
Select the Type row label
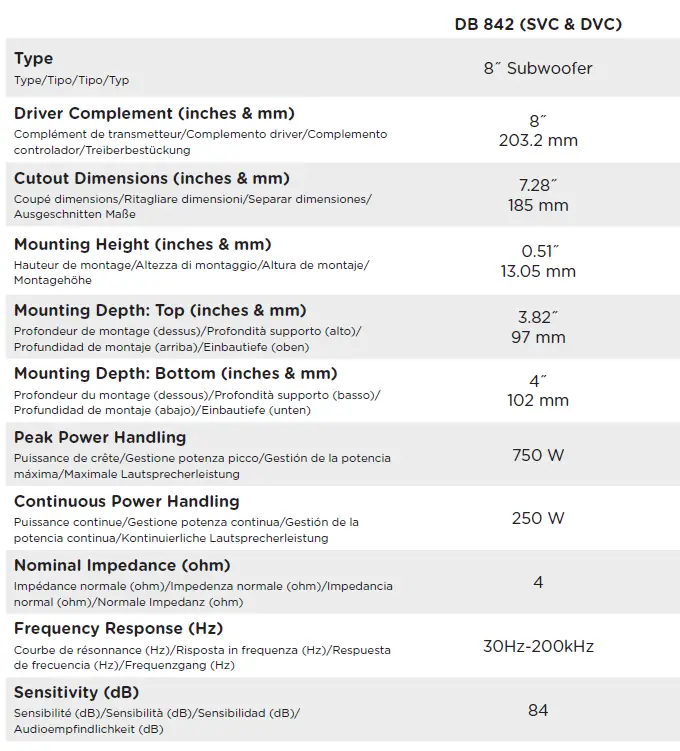[34, 59]
